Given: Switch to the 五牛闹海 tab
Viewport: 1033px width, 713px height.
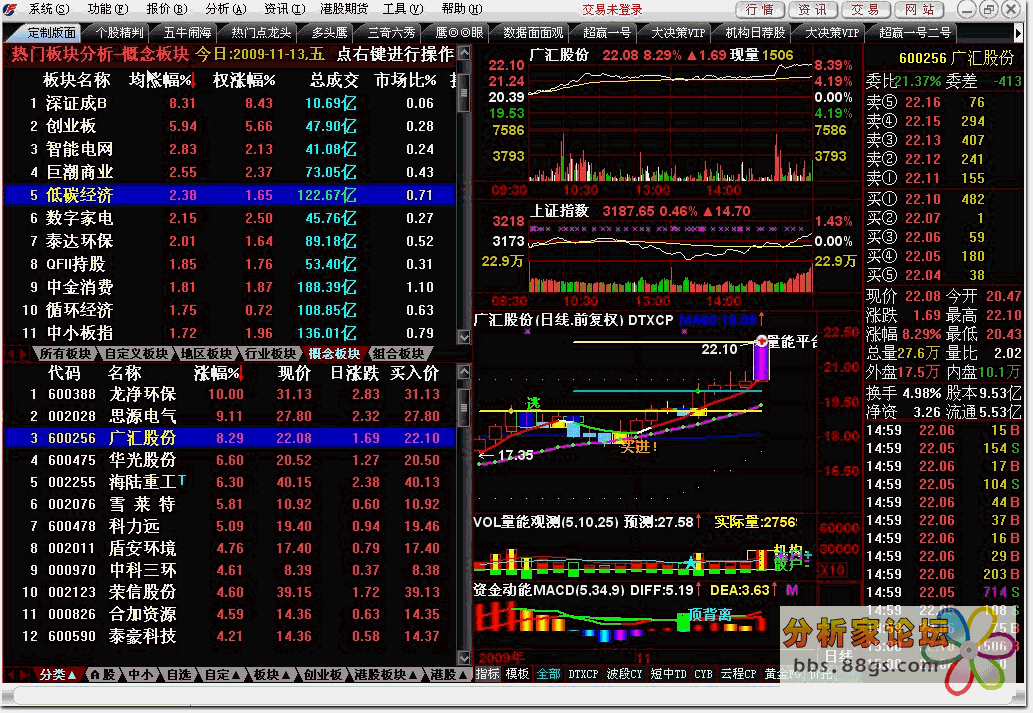Looking at the screenshot, I should (x=187, y=32).
